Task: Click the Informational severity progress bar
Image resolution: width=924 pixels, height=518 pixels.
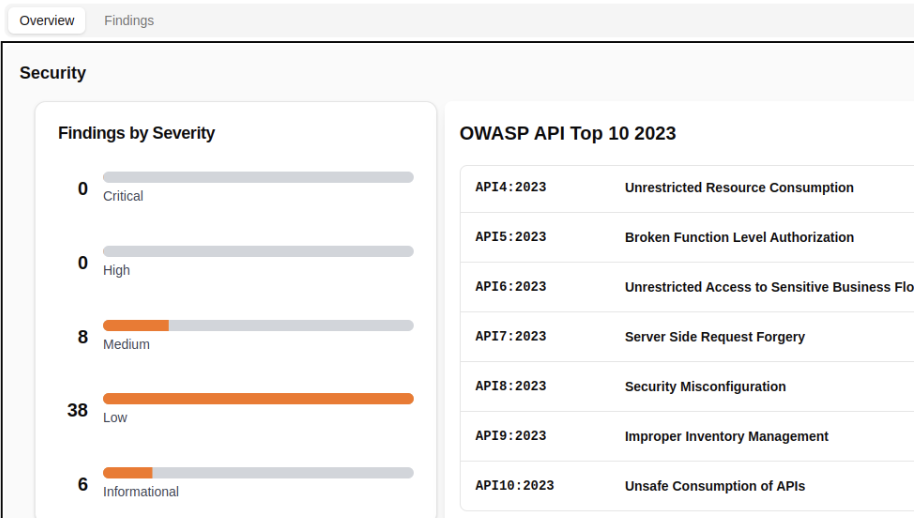Action: point(258,473)
